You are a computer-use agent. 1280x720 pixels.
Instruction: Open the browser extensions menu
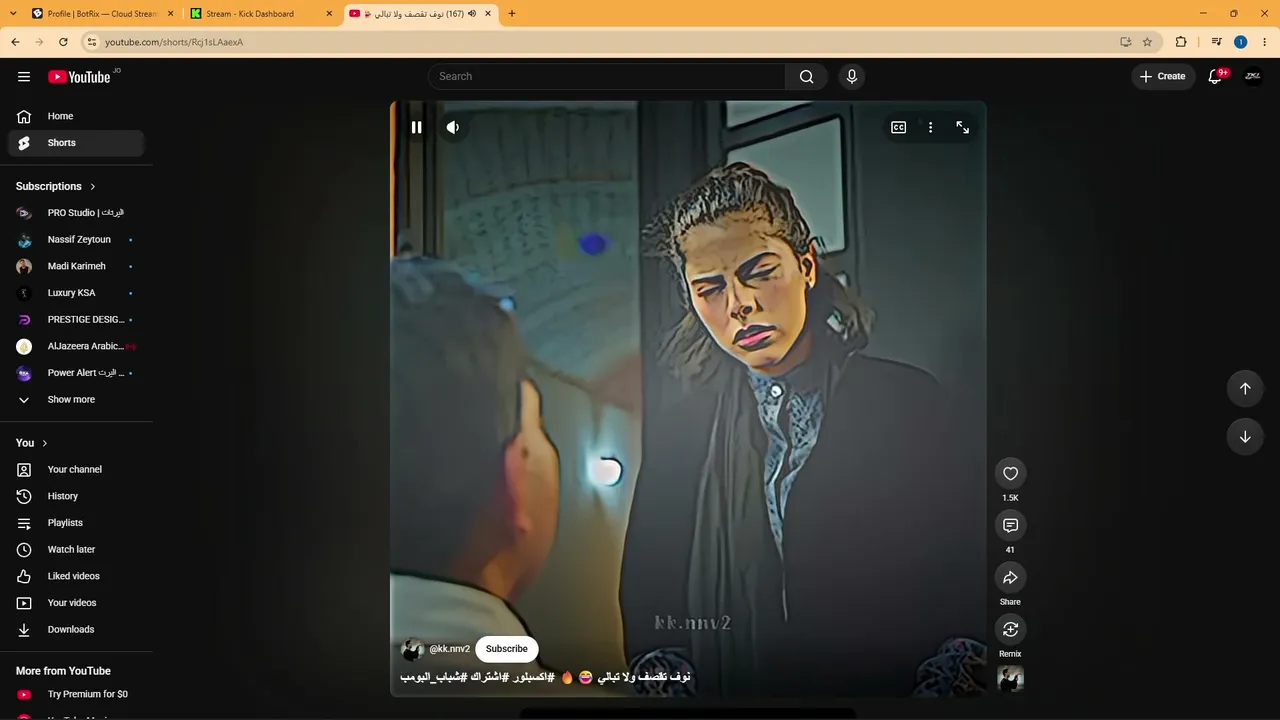1181,42
